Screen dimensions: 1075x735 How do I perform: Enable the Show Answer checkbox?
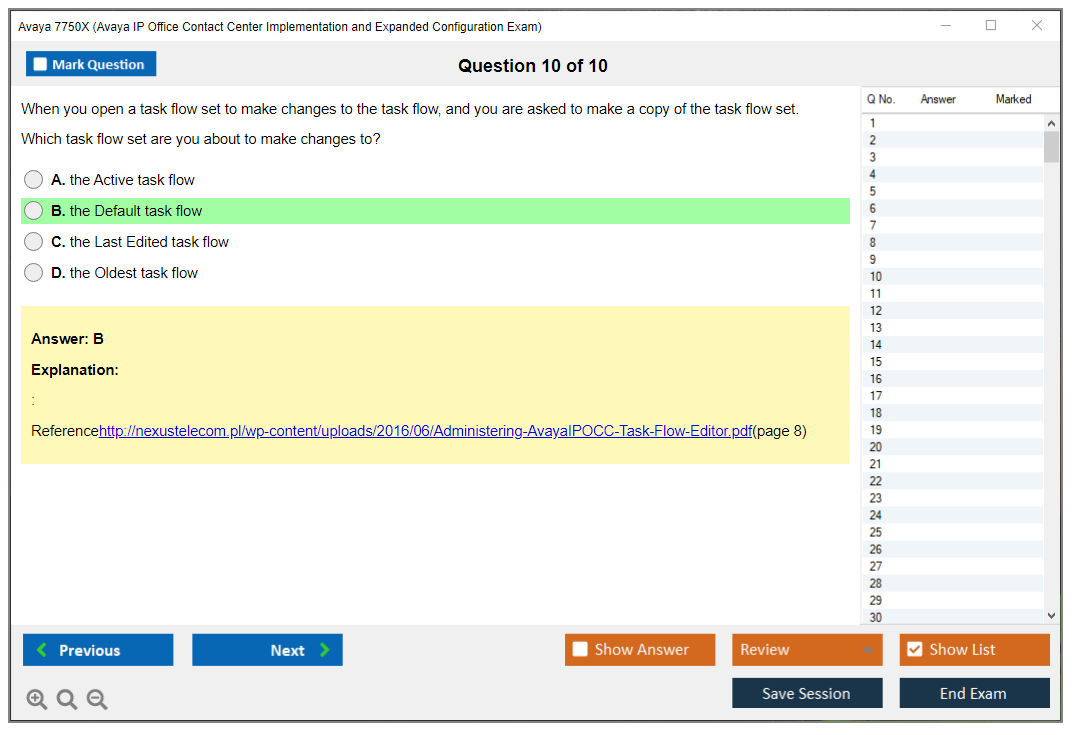[x=580, y=650]
